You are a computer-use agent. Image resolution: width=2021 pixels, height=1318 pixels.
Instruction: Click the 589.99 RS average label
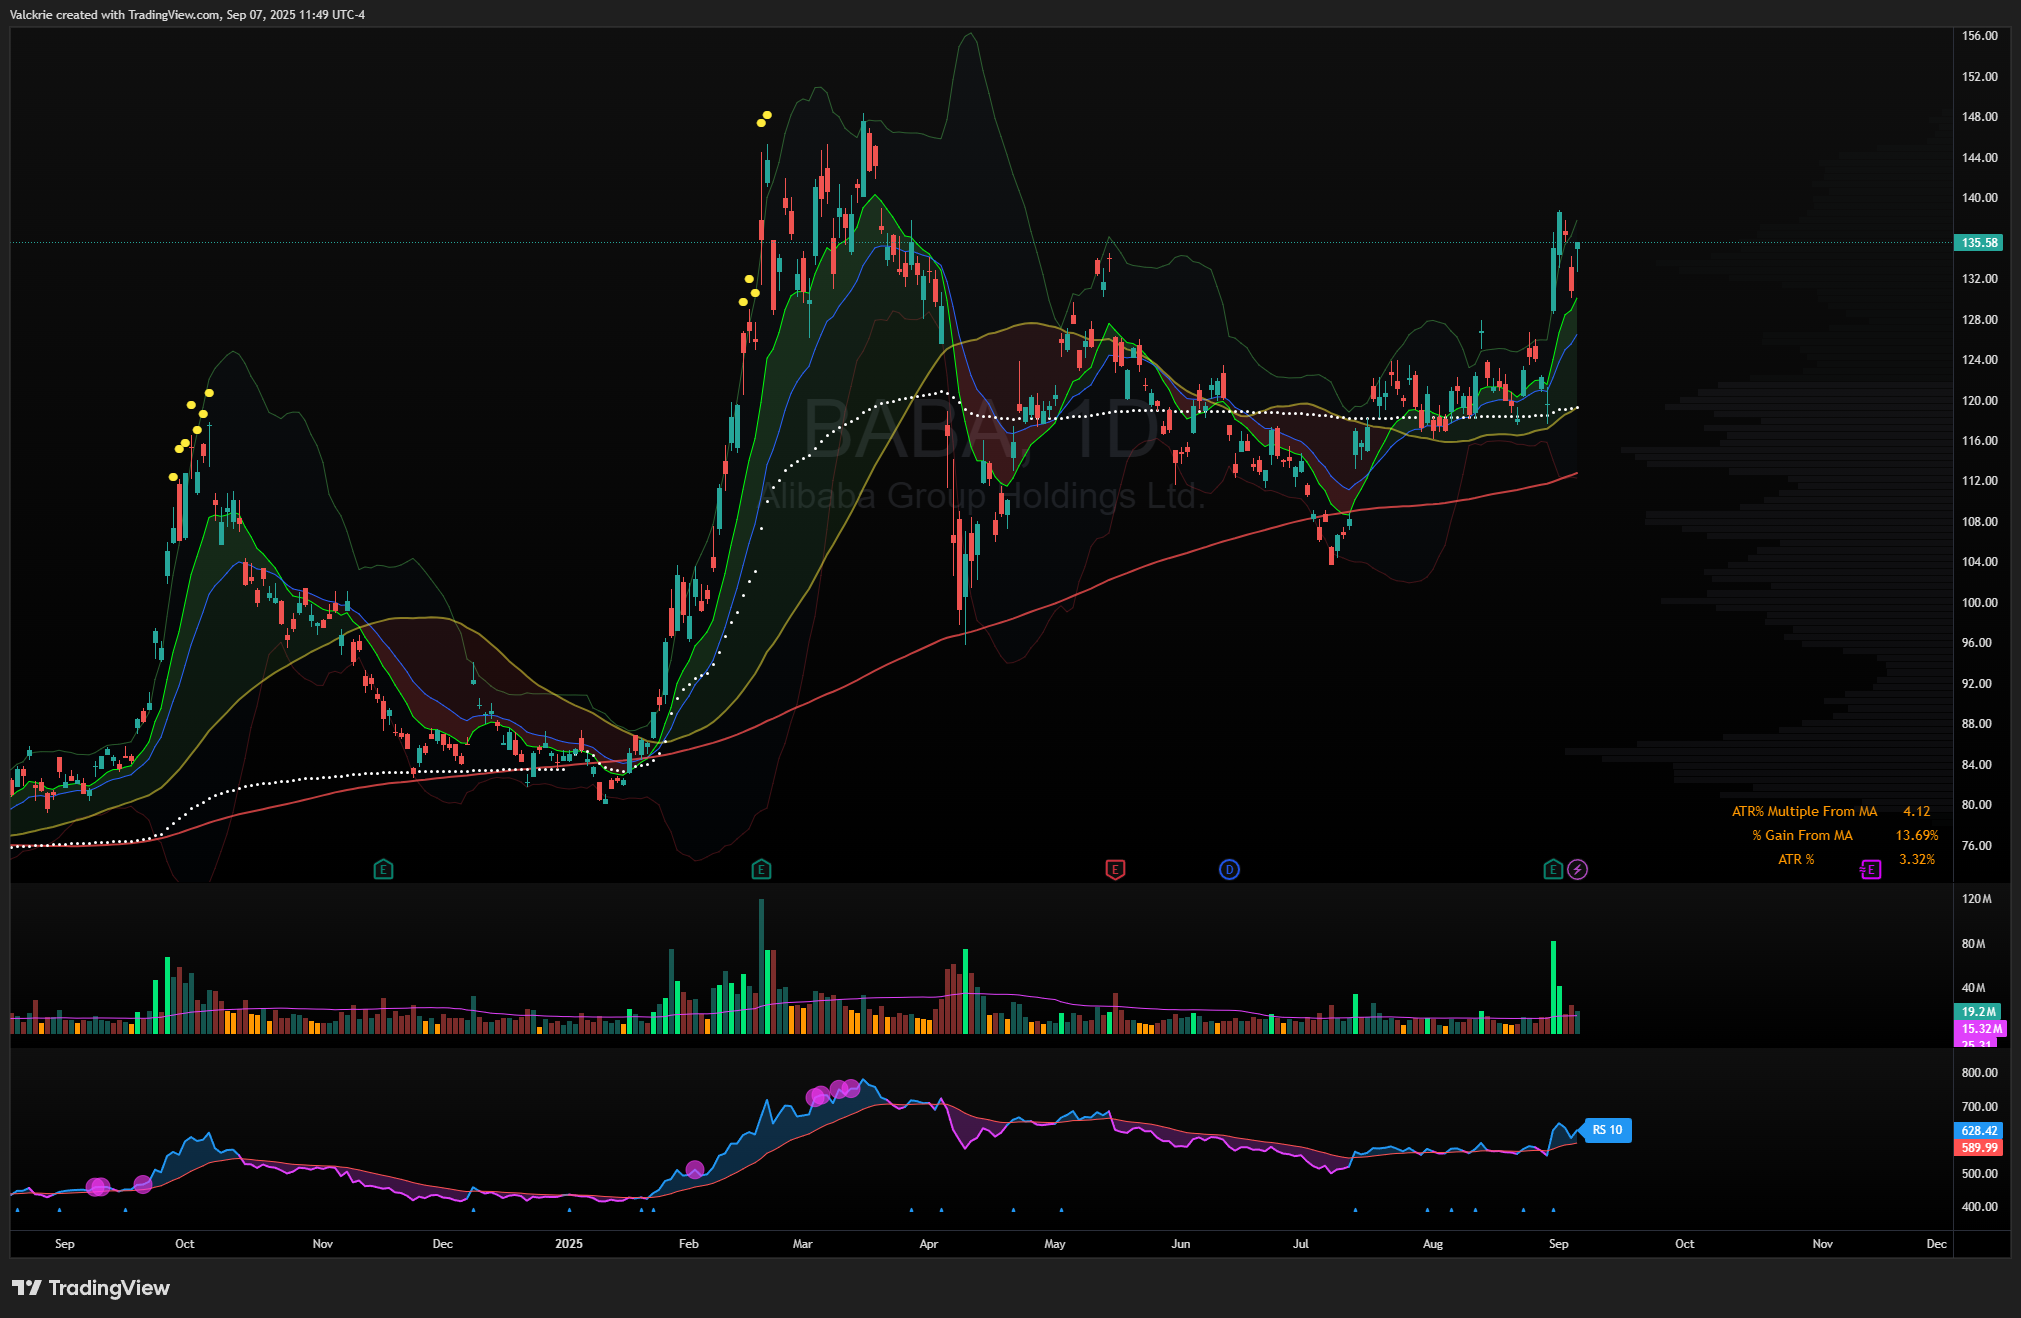1979,1147
